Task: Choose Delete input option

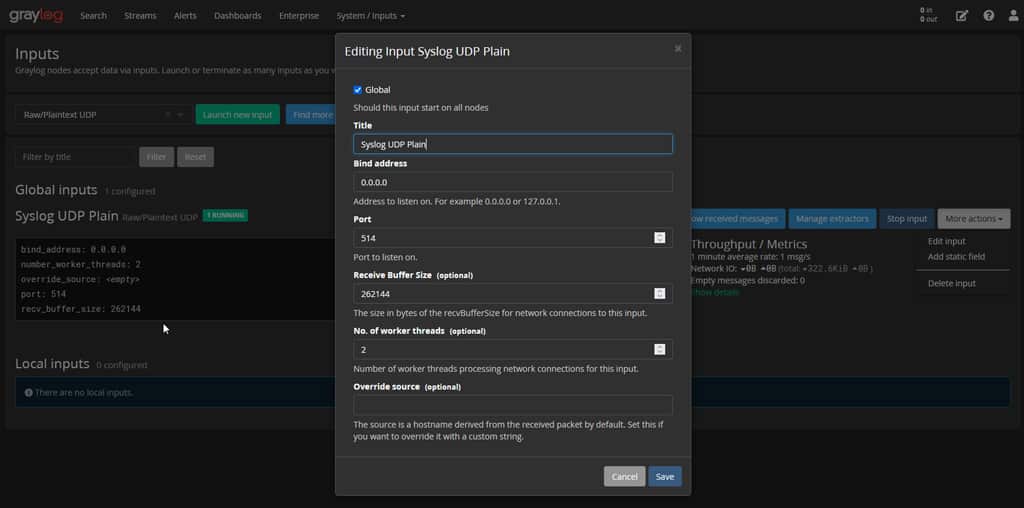Action: tap(952, 283)
